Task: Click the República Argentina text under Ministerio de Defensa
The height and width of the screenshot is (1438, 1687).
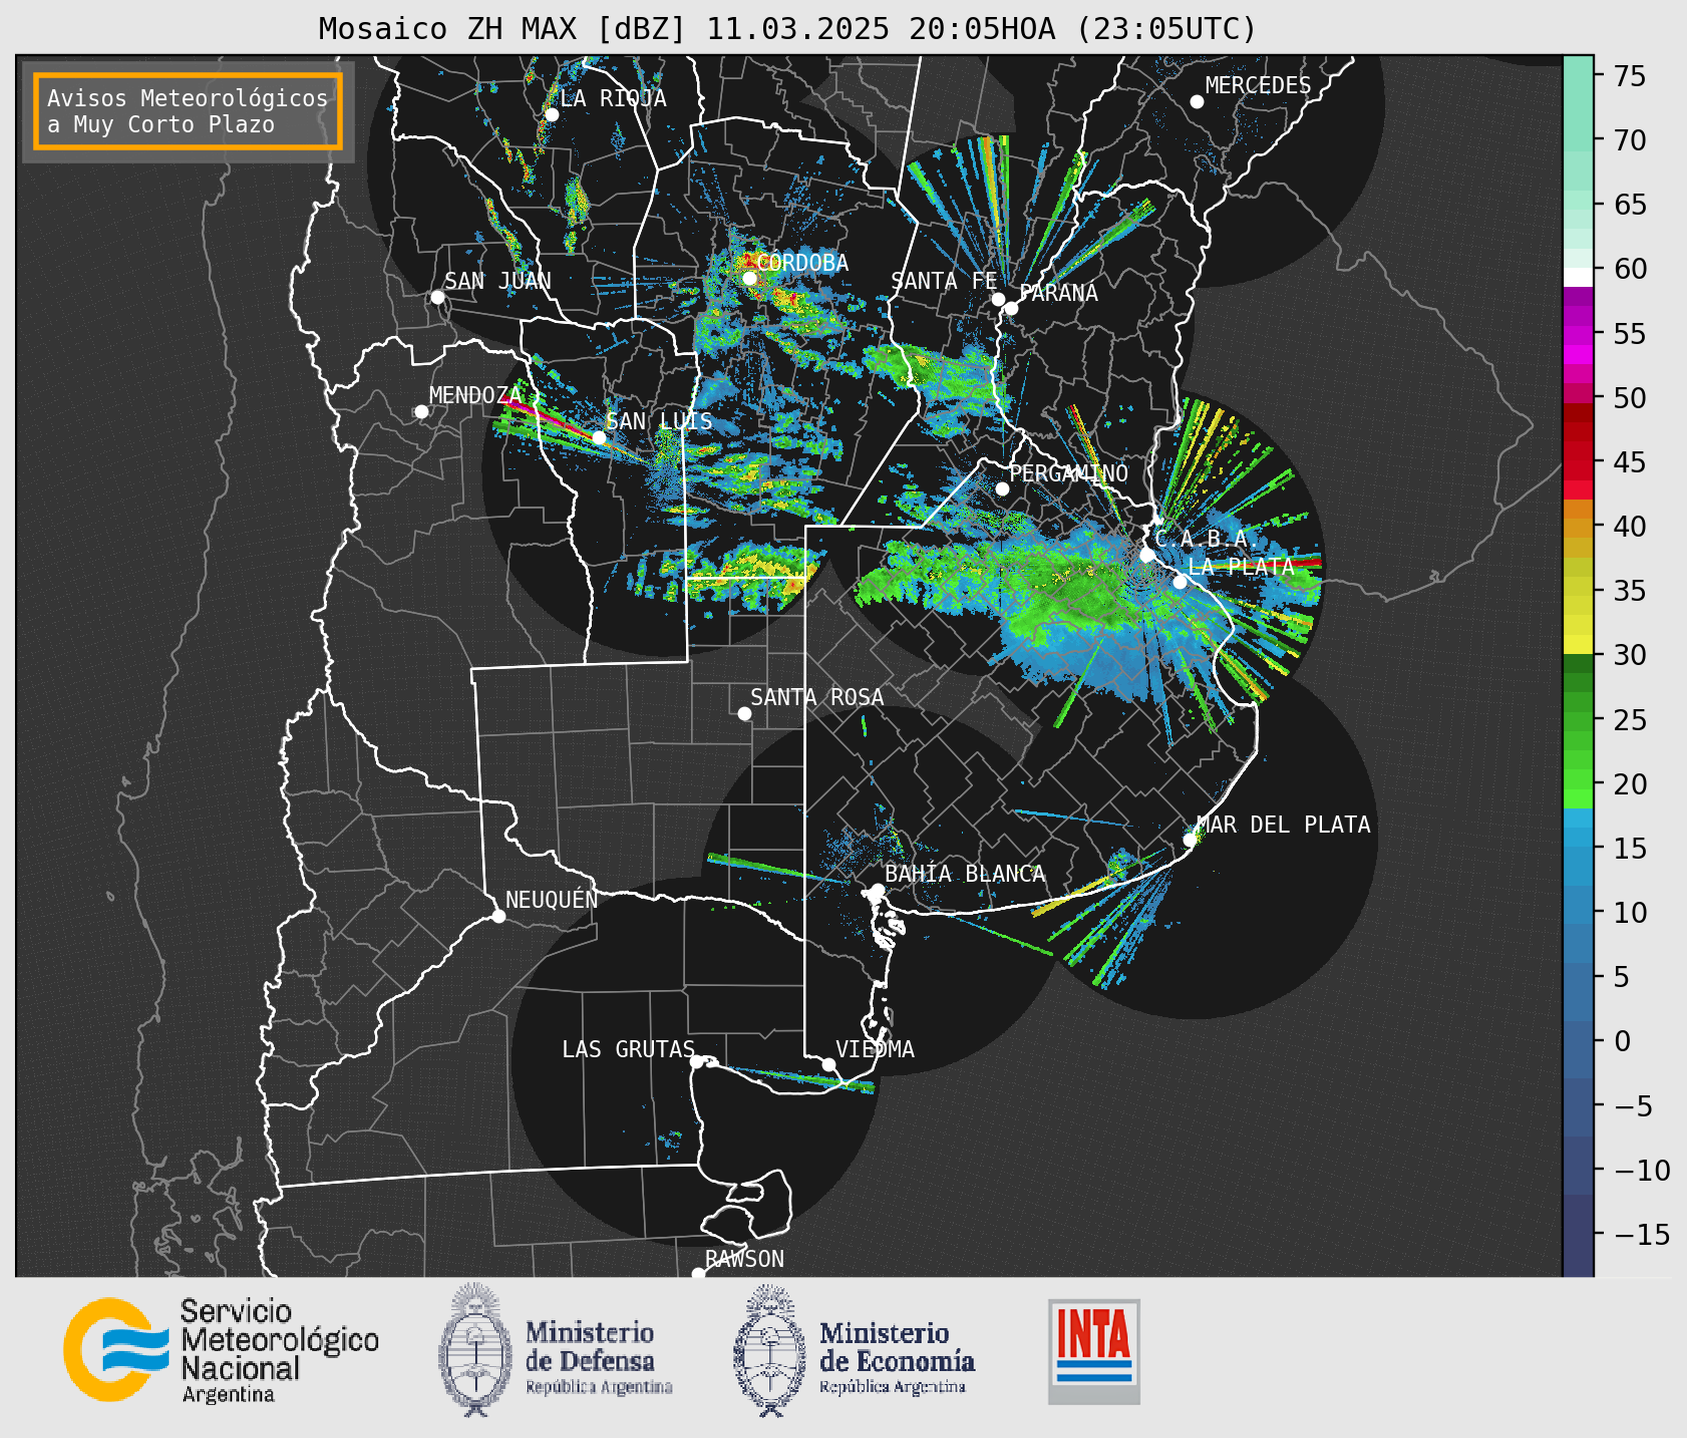Action: click(x=599, y=1387)
